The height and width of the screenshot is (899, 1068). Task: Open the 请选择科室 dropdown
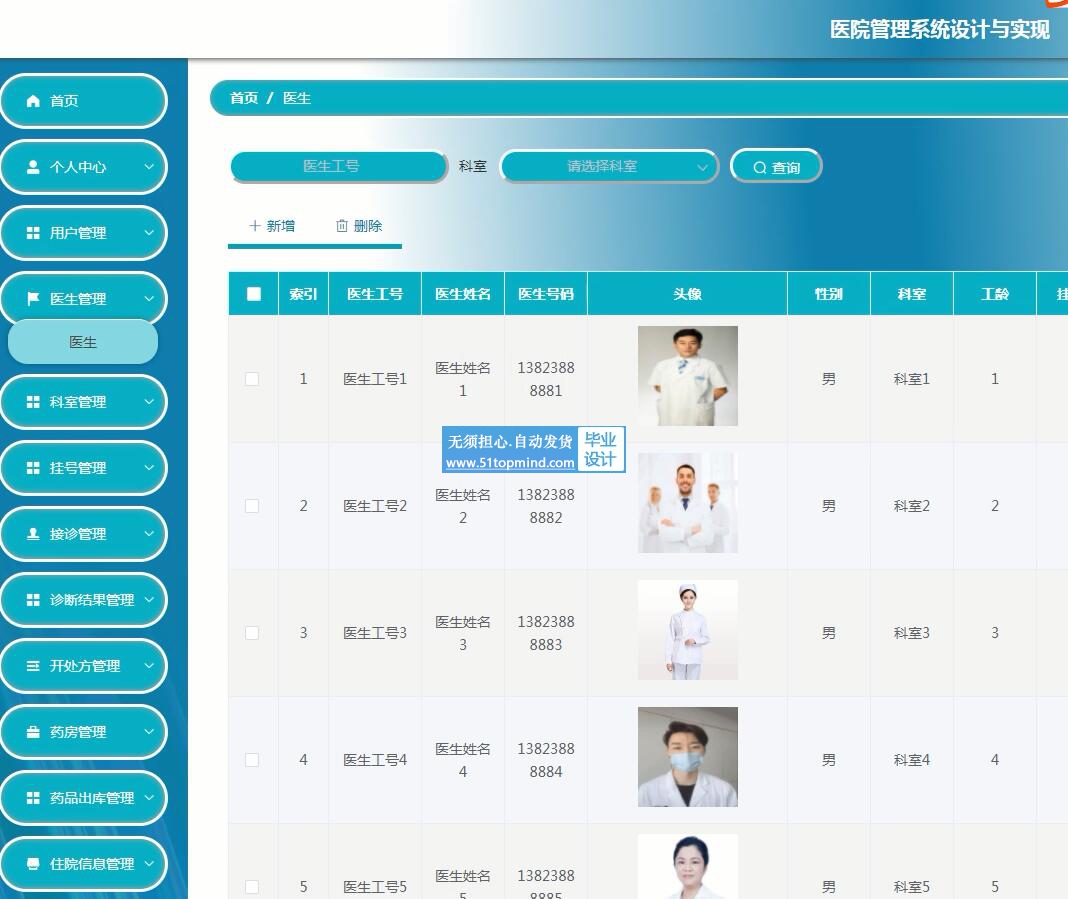610,166
